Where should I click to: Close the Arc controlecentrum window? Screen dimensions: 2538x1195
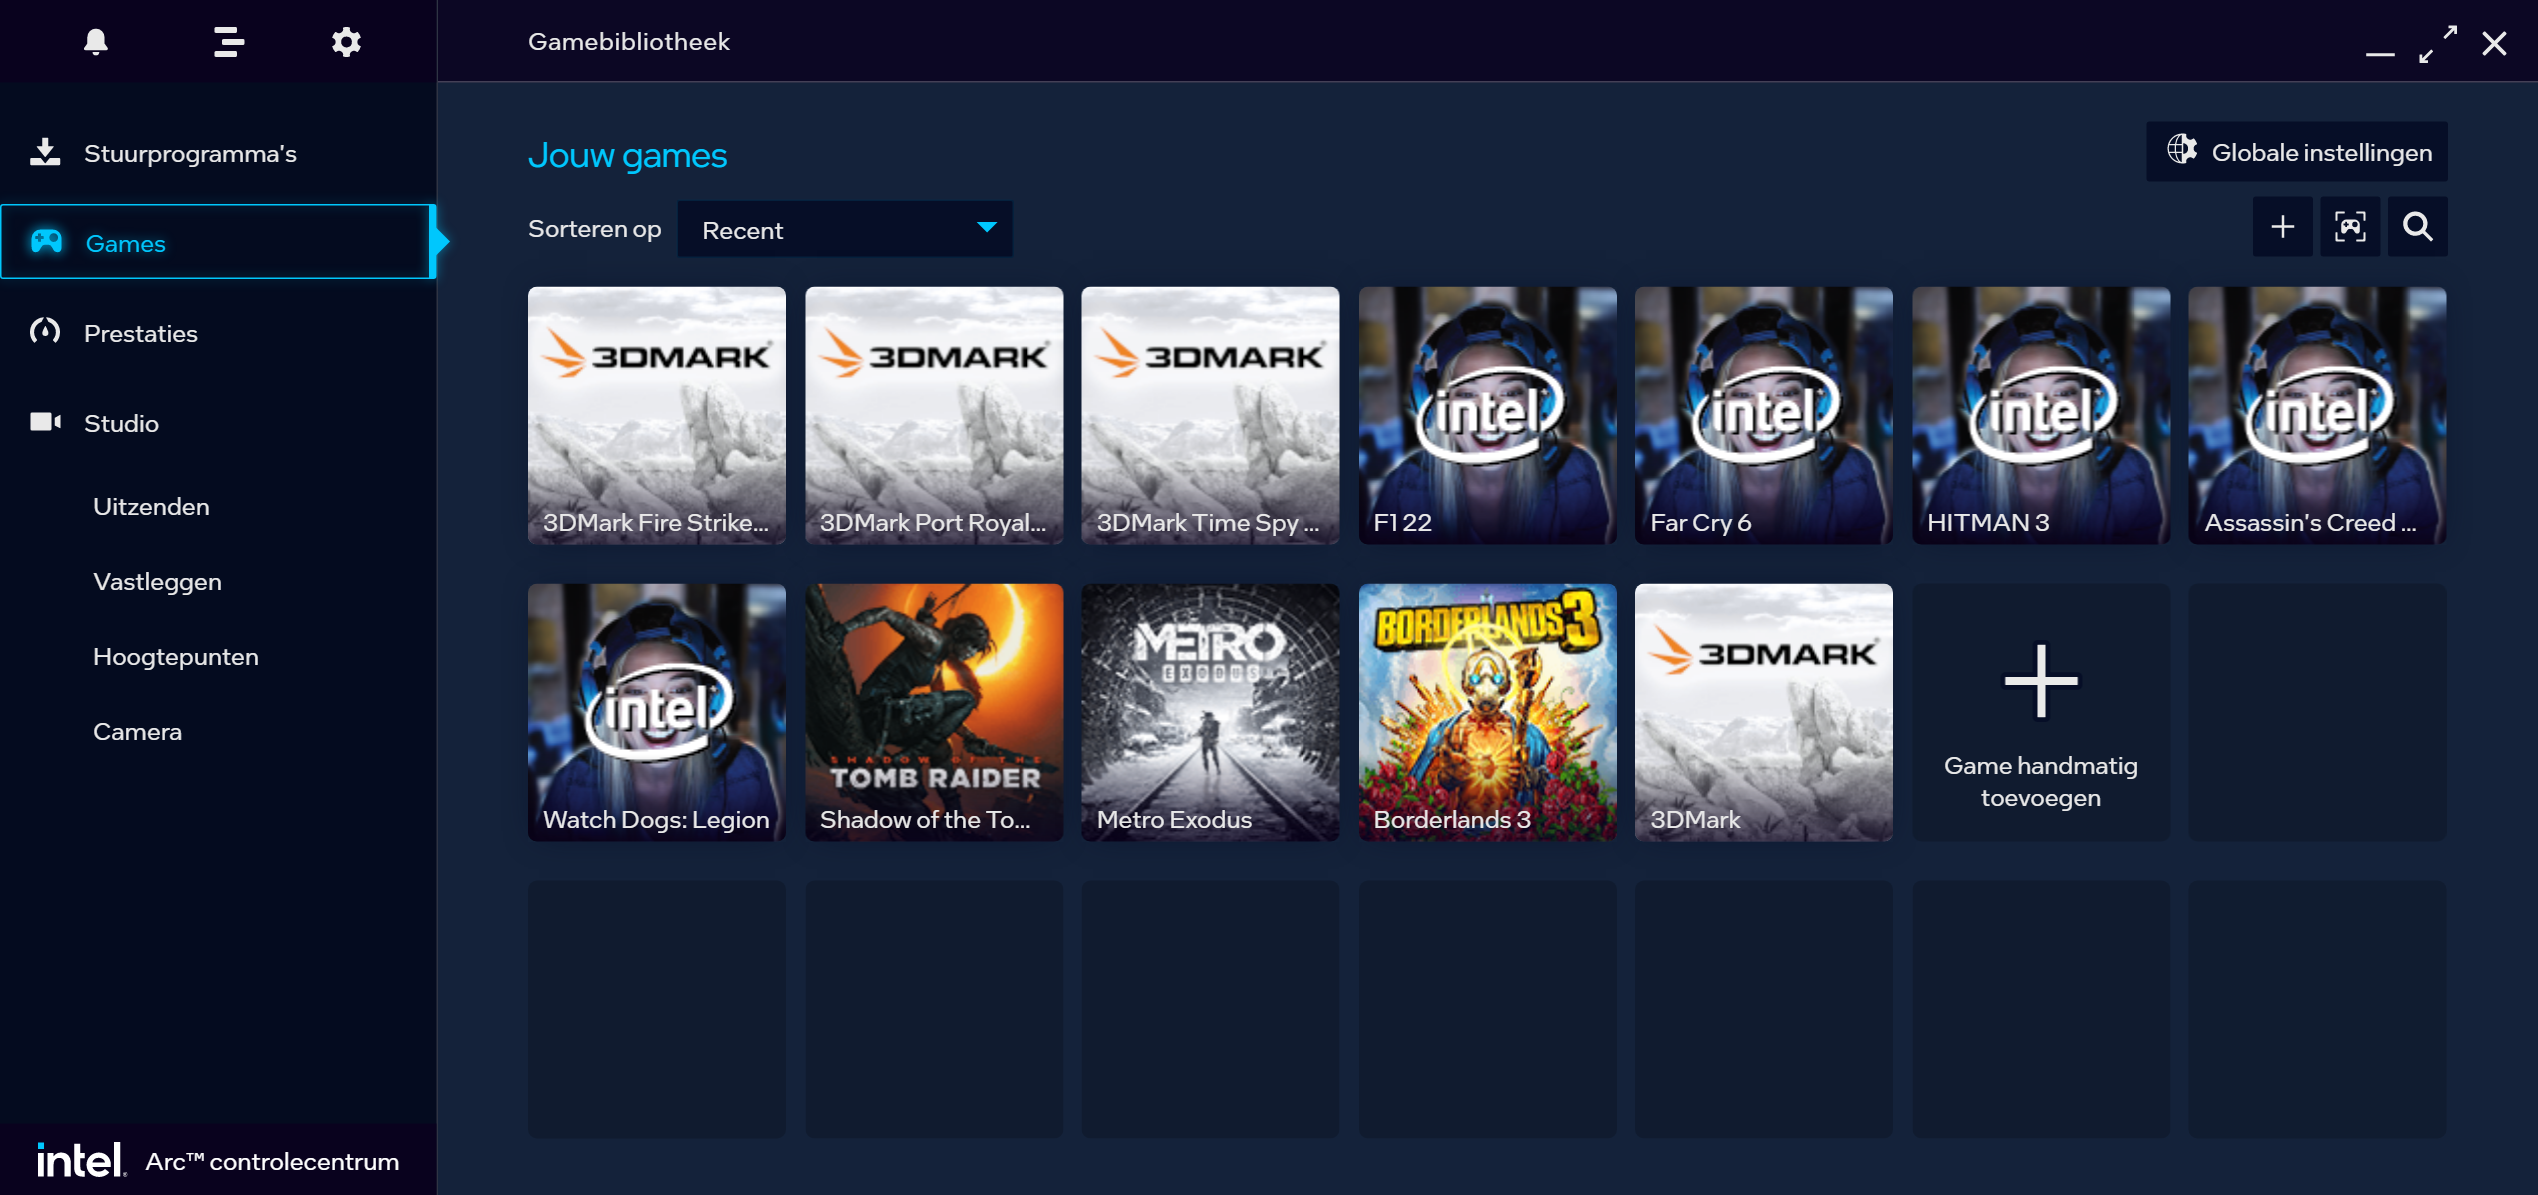(x=2494, y=43)
